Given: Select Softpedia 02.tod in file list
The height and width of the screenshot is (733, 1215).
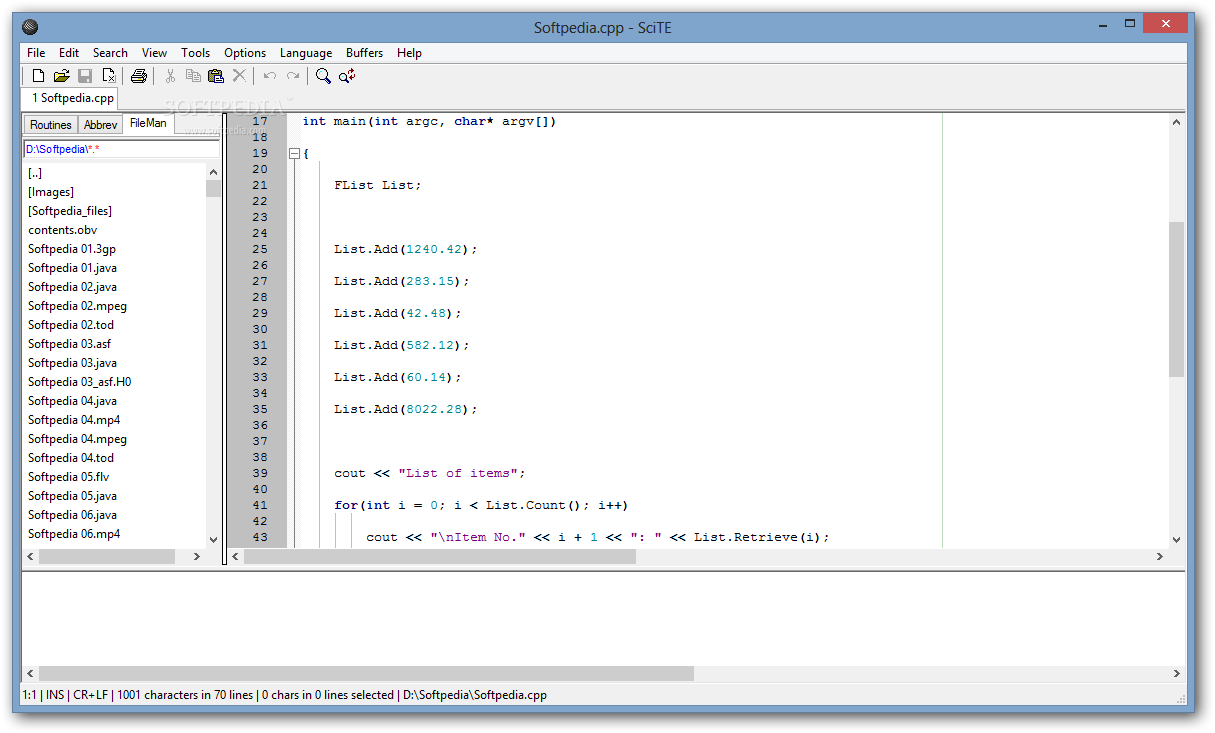Looking at the screenshot, I should (x=71, y=325).
